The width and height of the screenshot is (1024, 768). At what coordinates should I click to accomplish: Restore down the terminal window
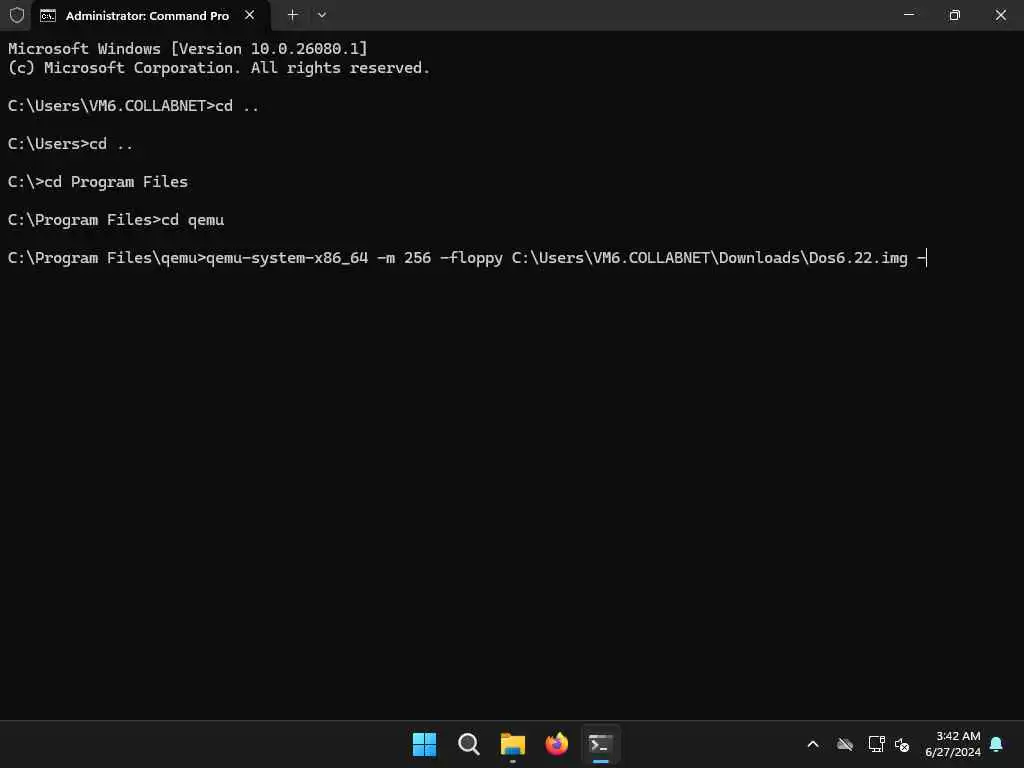[x=954, y=15]
